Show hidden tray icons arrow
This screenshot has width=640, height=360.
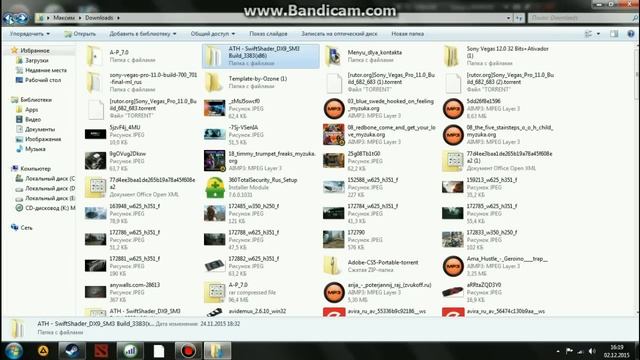(558, 351)
